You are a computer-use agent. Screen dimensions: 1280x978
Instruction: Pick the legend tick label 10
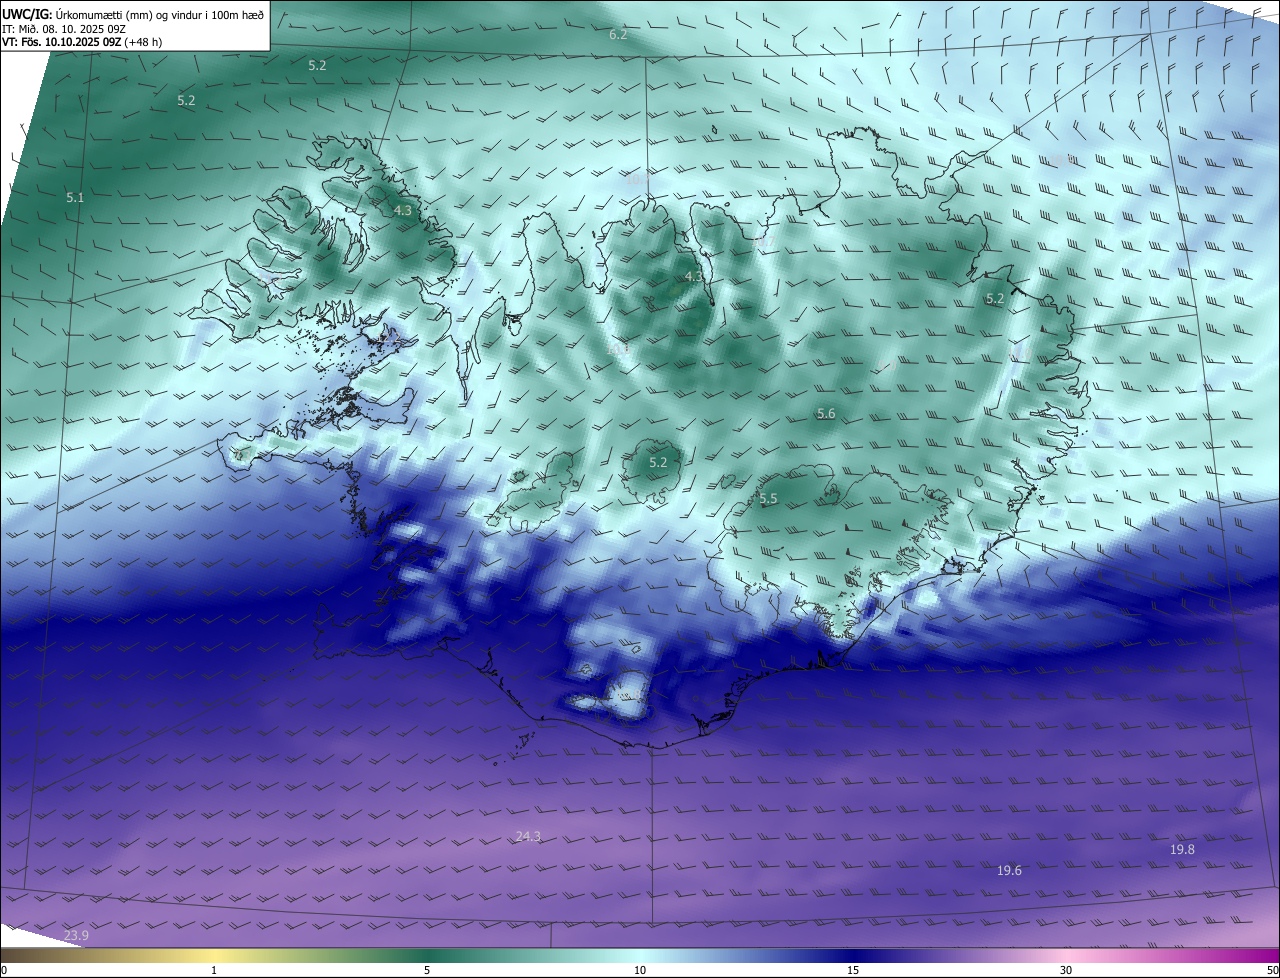pos(640,970)
